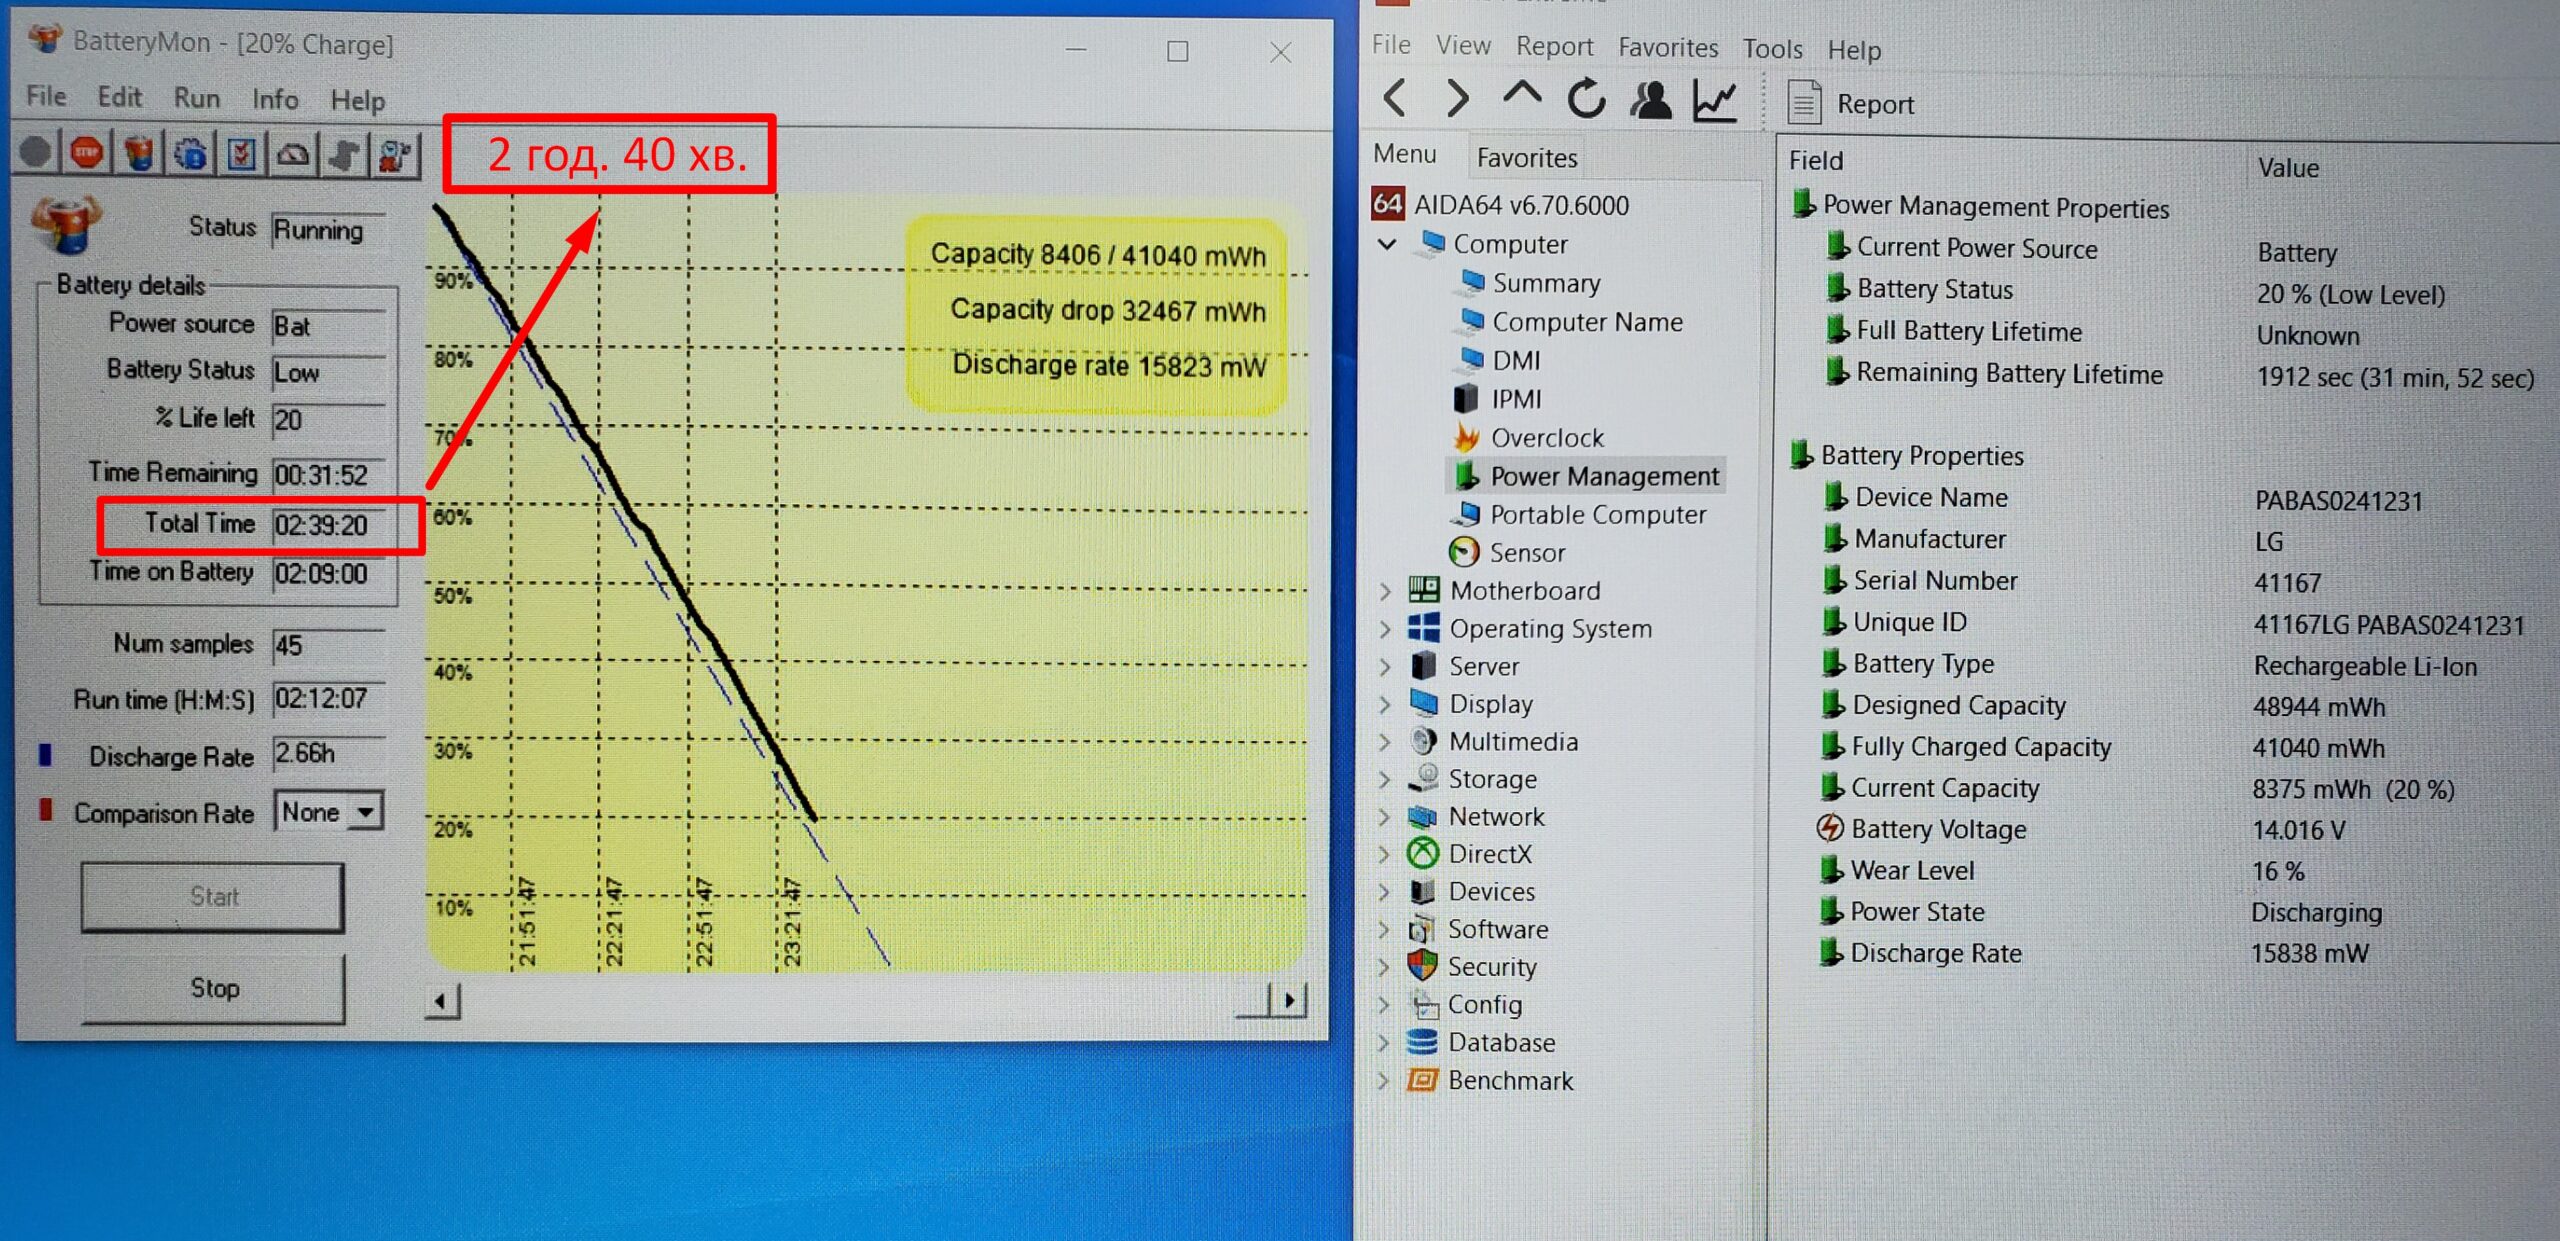2560x1241 pixels.
Task: Open the Comparison Rate dropdown
Action: click(366, 812)
